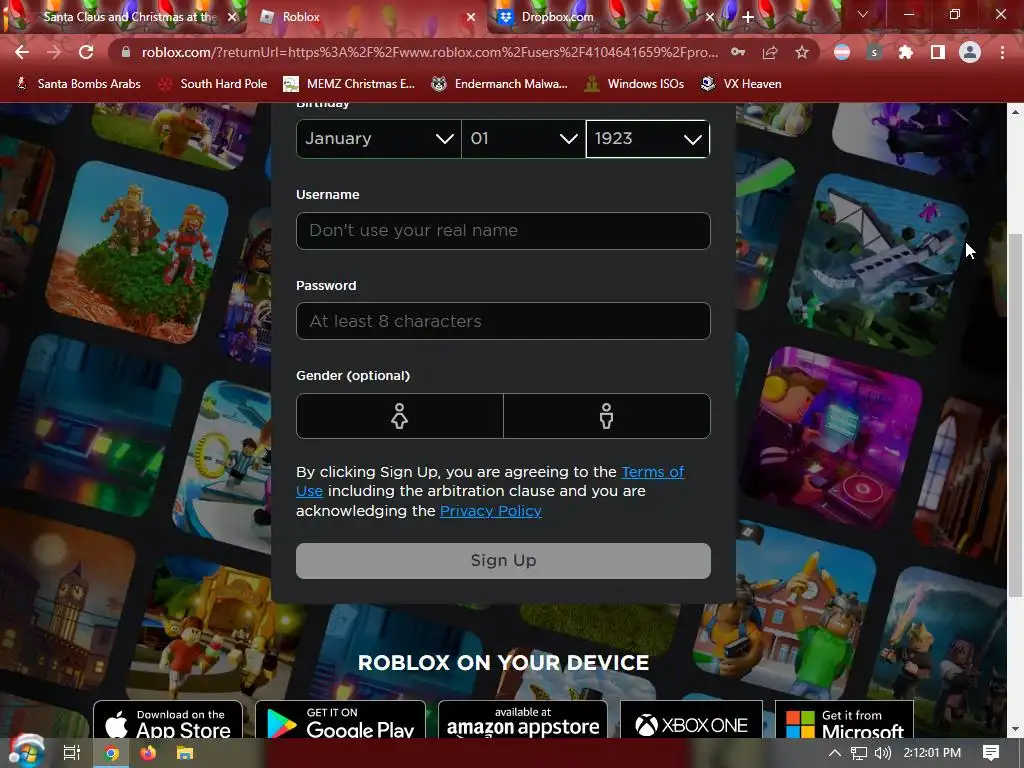Click the site lock icon in address bar

[x=126, y=52]
